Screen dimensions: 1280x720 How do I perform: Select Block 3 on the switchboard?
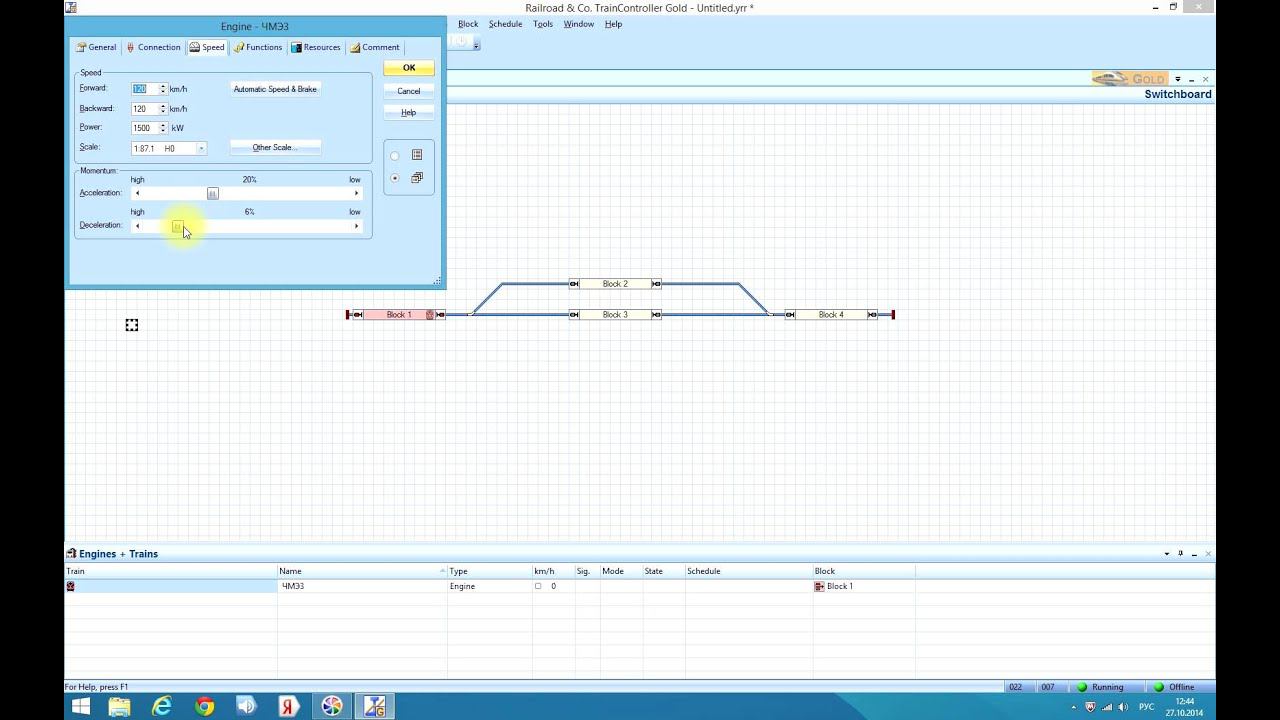pyautogui.click(x=615, y=315)
